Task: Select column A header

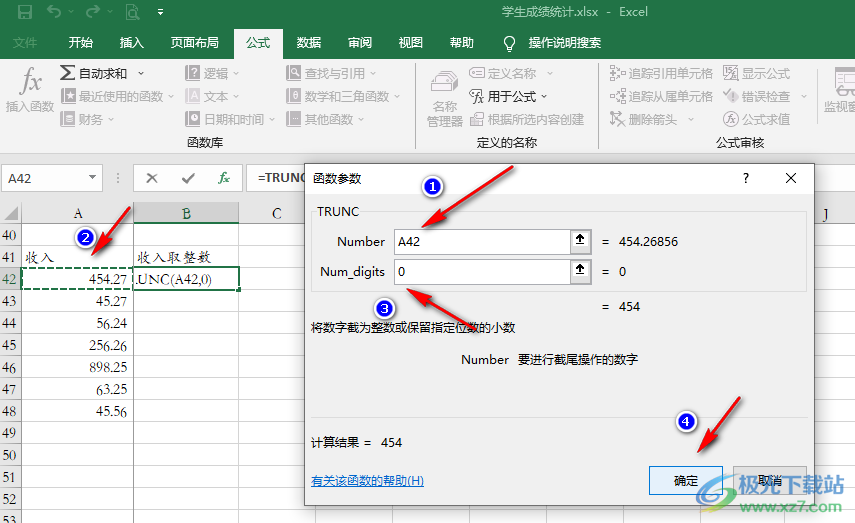Action: [x=77, y=213]
